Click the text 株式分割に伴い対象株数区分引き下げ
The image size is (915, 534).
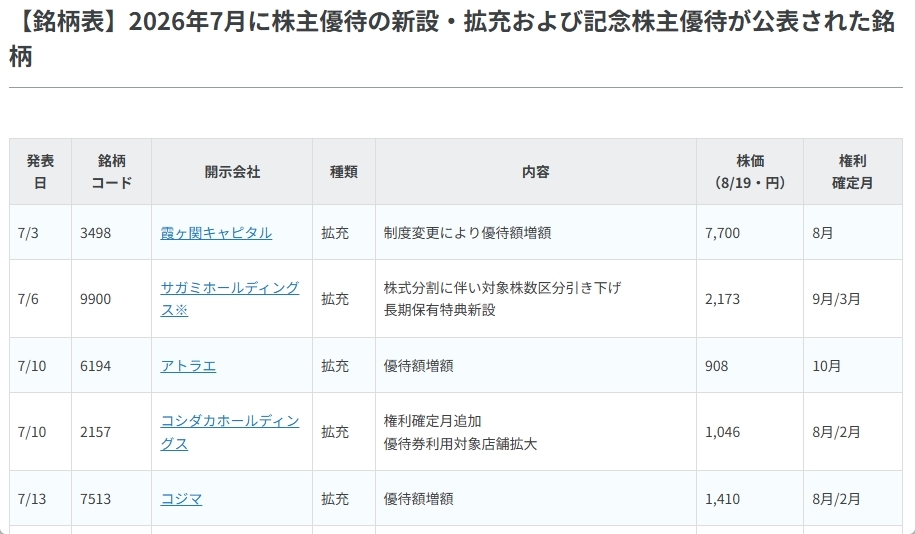pos(502,288)
